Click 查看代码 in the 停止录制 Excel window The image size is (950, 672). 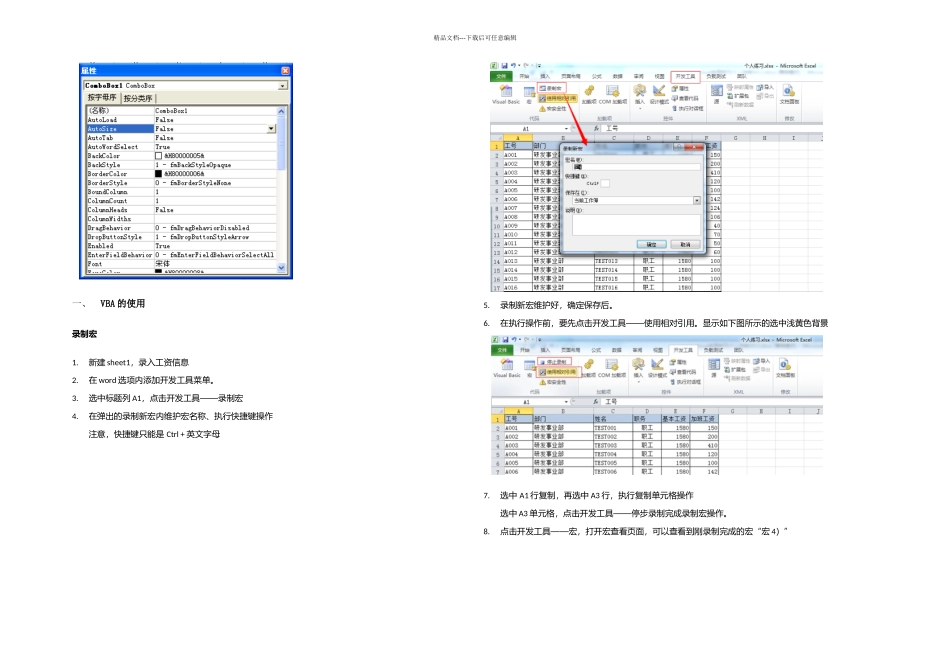coord(683,372)
